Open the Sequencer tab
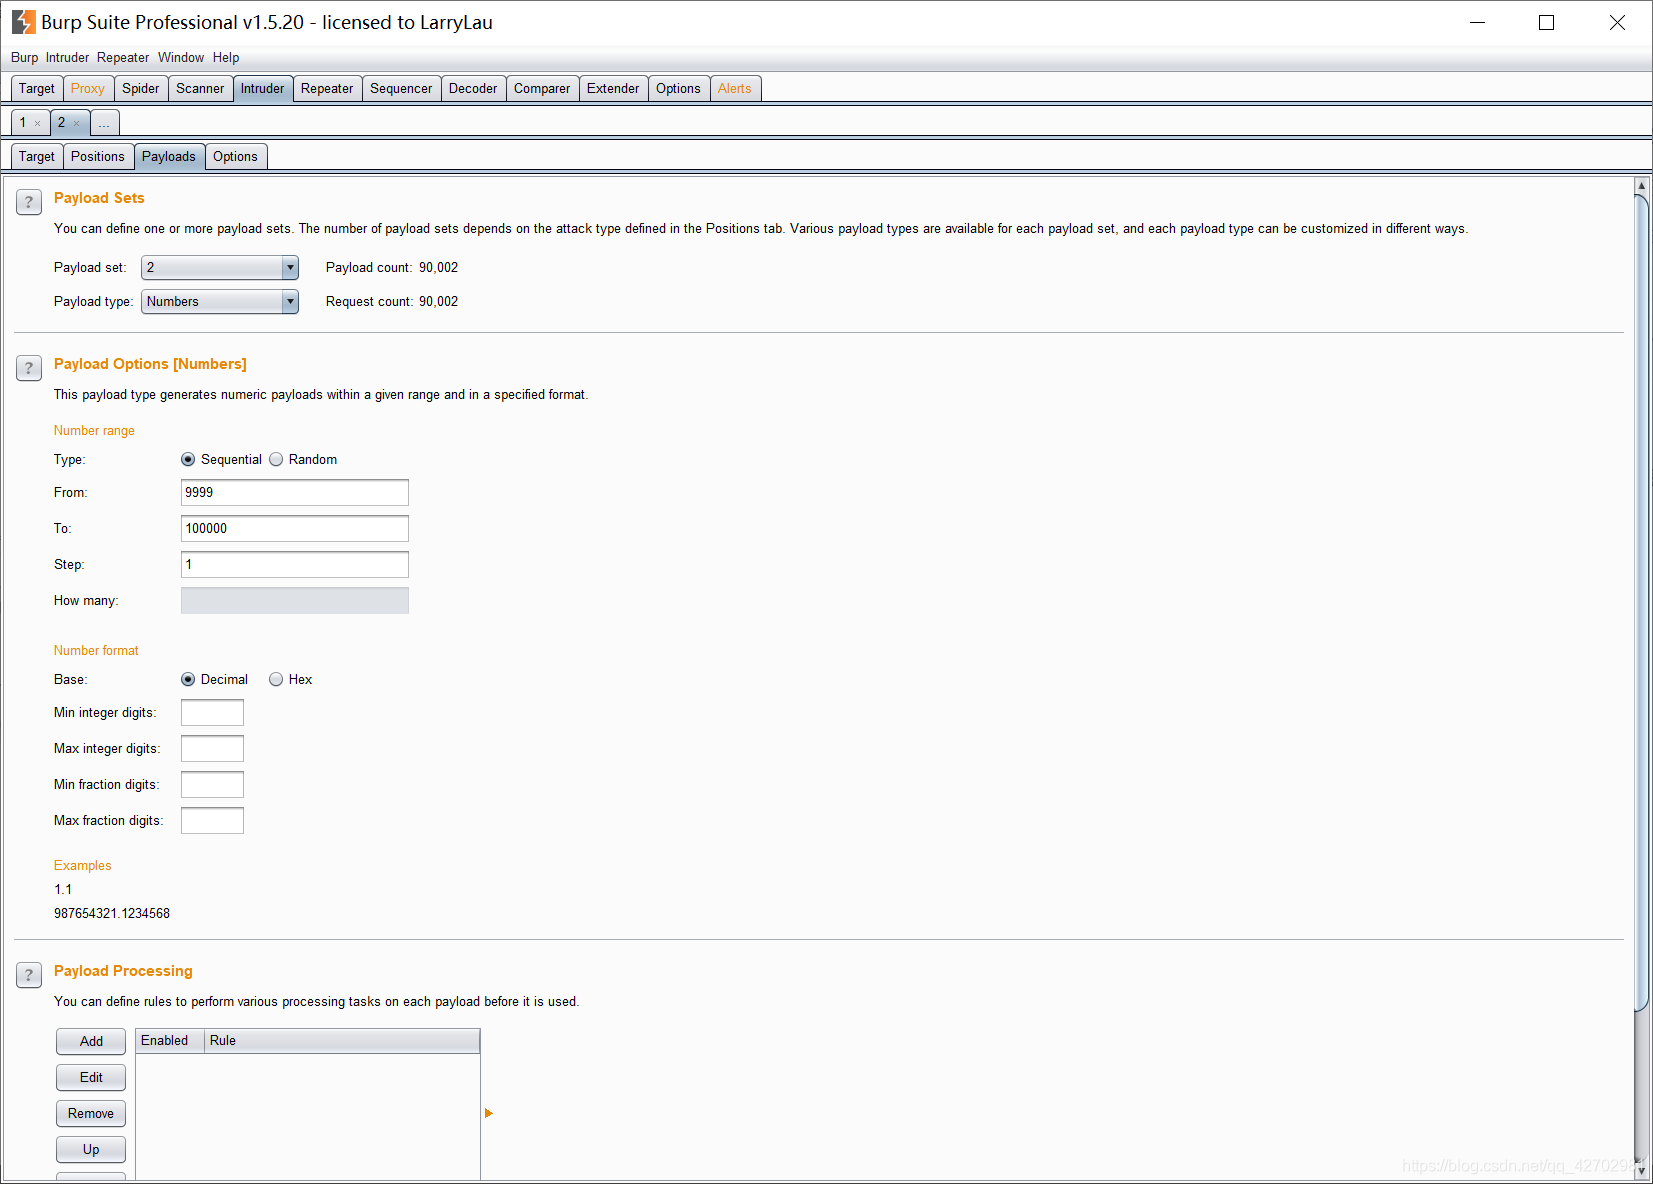The image size is (1653, 1184). tap(401, 89)
